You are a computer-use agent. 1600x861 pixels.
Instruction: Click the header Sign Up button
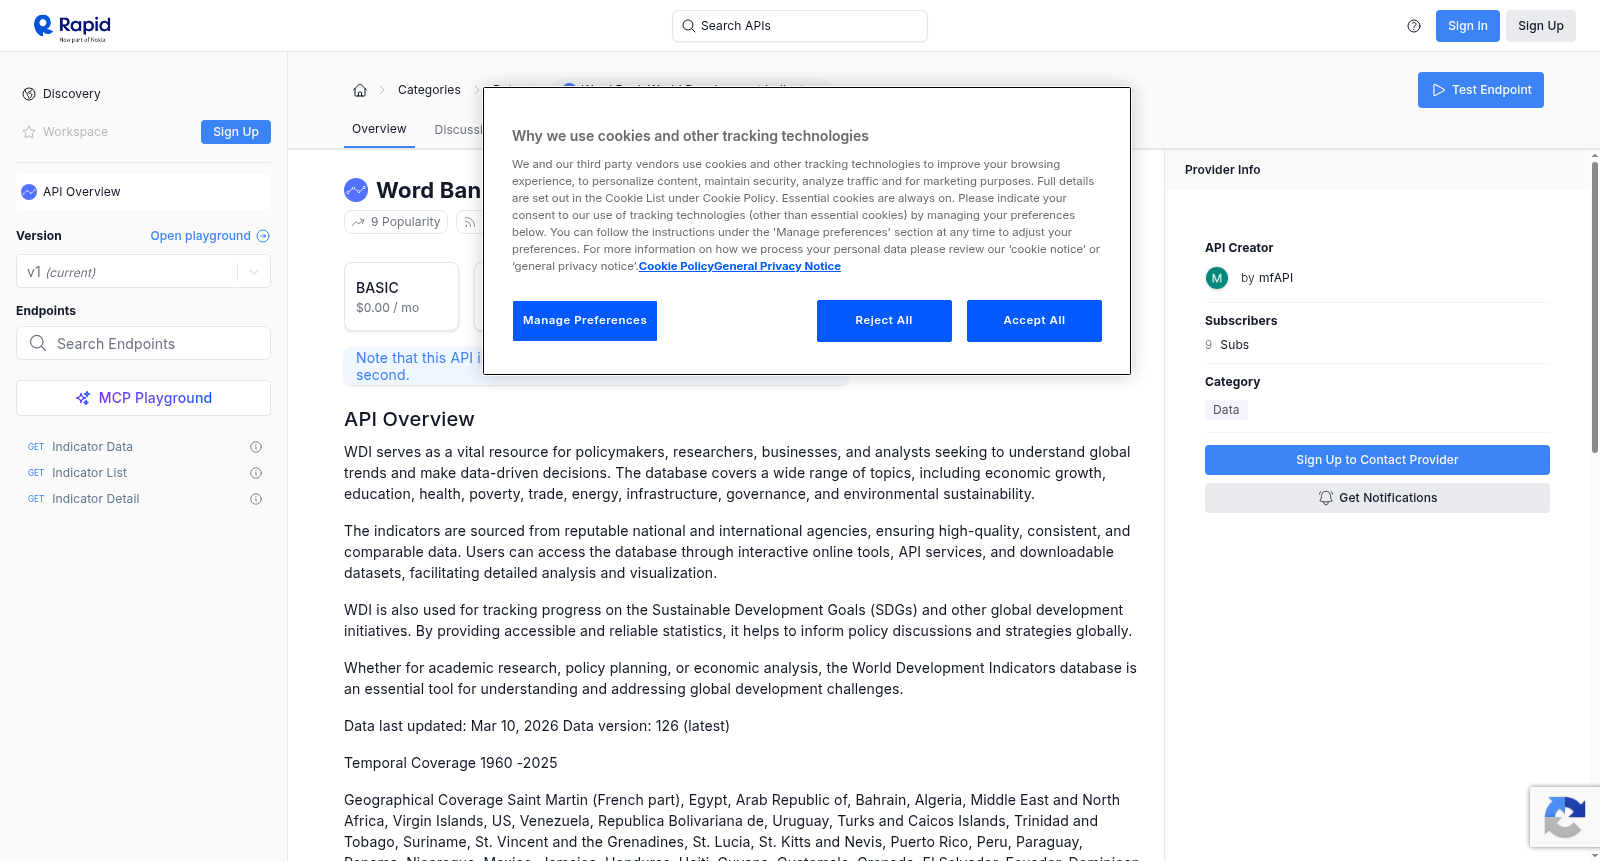1541,26
